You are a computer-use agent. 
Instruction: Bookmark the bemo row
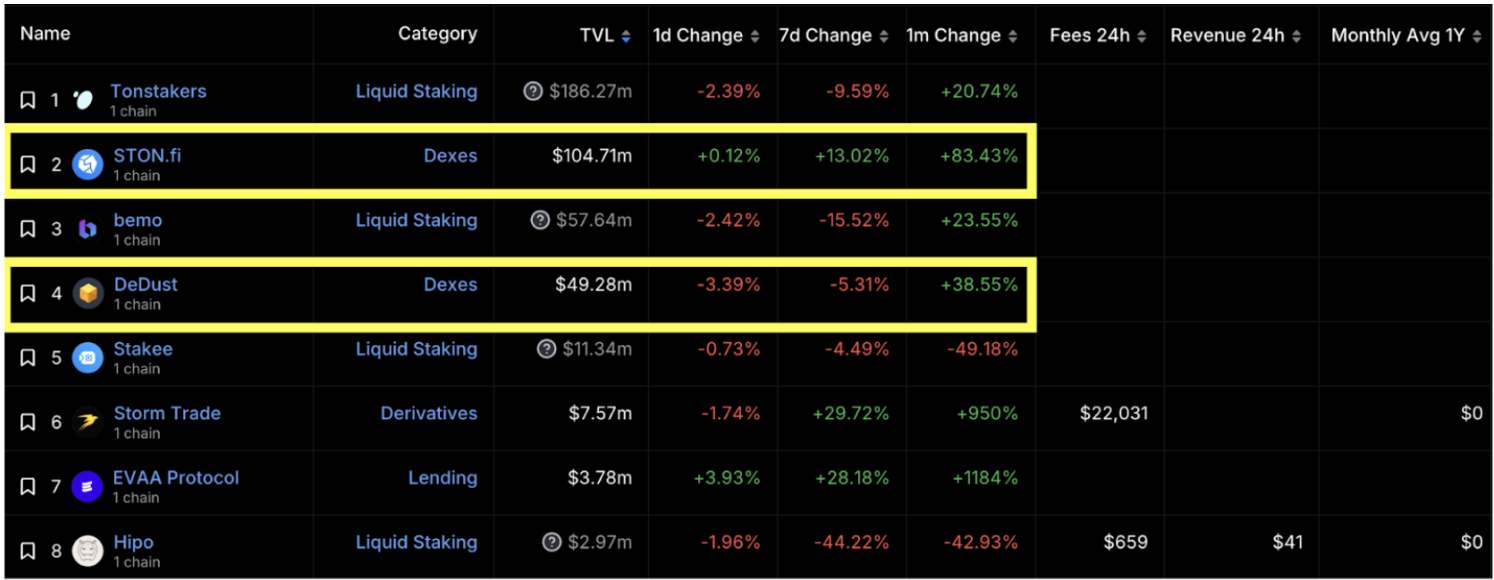[x=28, y=229]
